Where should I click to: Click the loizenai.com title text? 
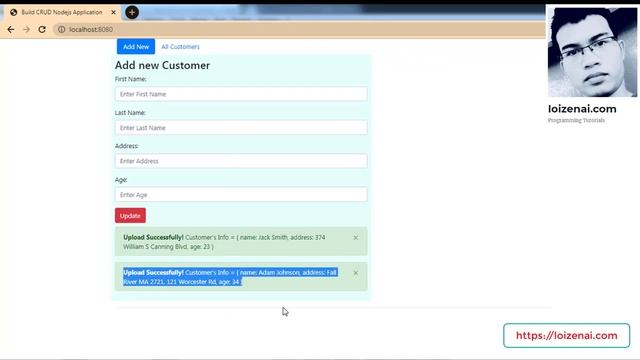pyautogui.click(x=582, y=109)
